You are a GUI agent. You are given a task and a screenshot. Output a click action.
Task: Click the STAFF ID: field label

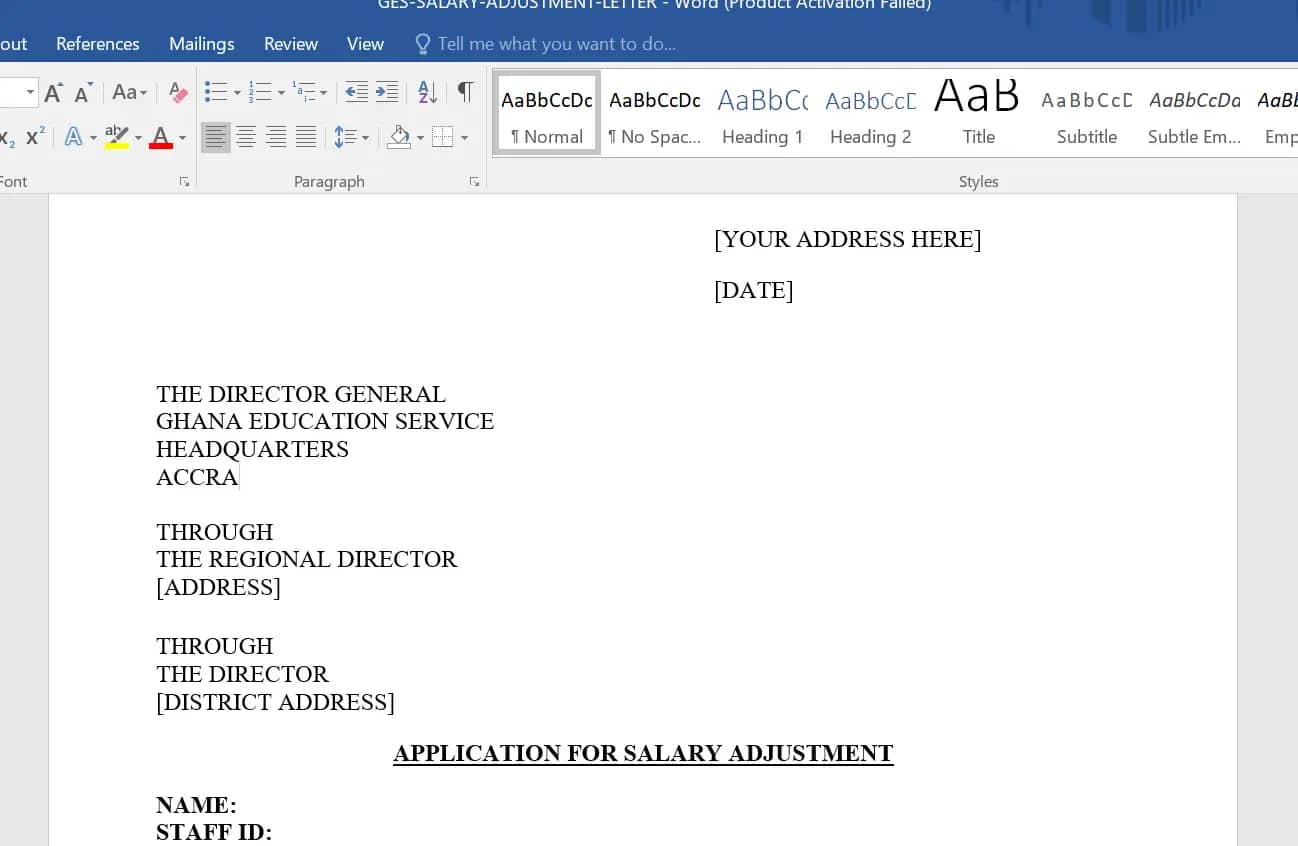click(214, 832)
